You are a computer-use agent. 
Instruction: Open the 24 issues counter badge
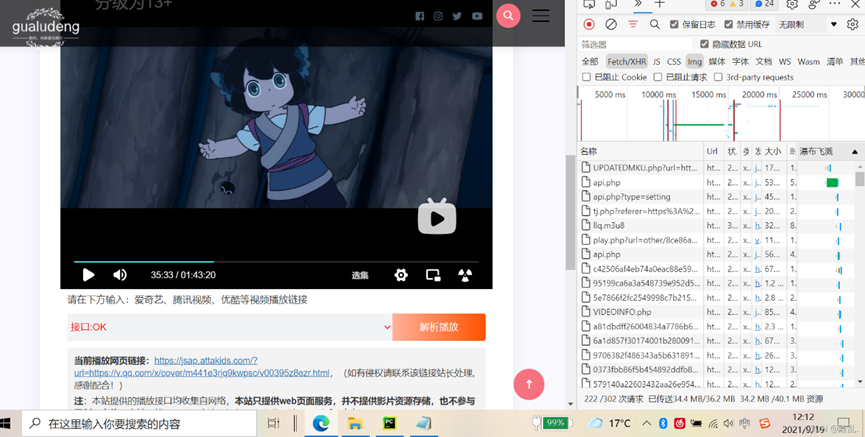[764, 4]
